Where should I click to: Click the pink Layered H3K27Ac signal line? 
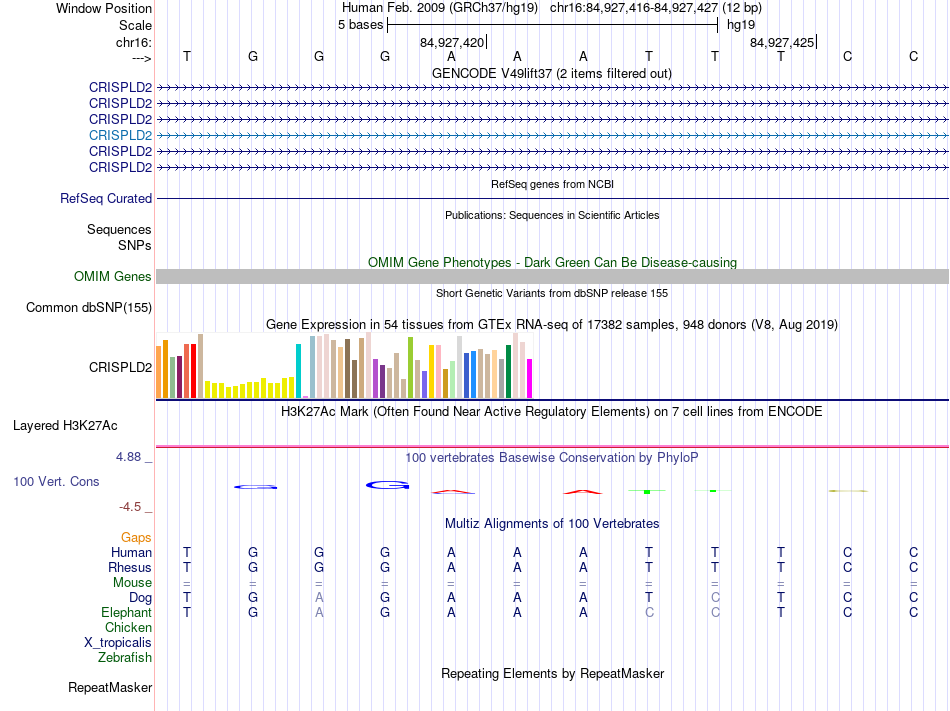click(552, 446)
